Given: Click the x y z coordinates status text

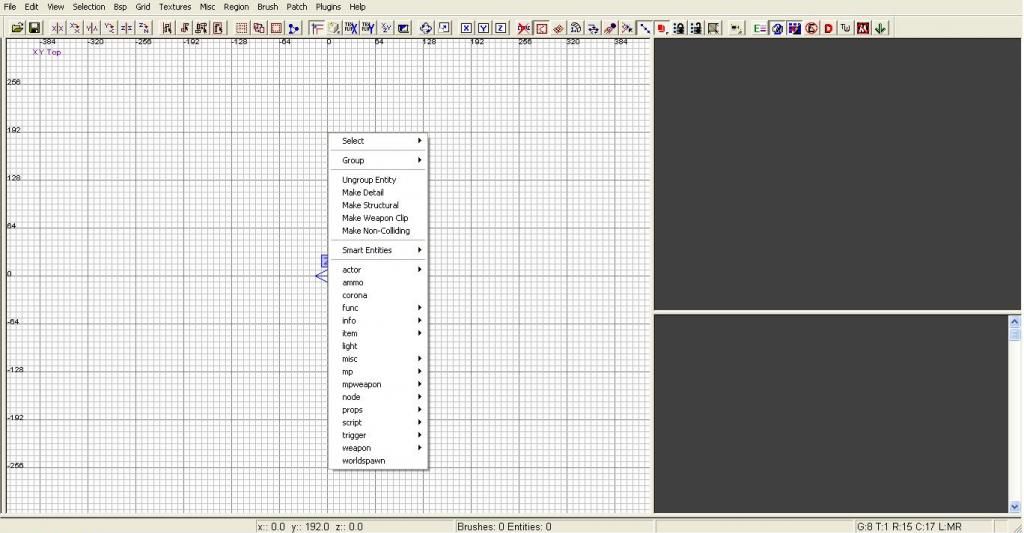Looking at the screenshot, I should point(310,526).
